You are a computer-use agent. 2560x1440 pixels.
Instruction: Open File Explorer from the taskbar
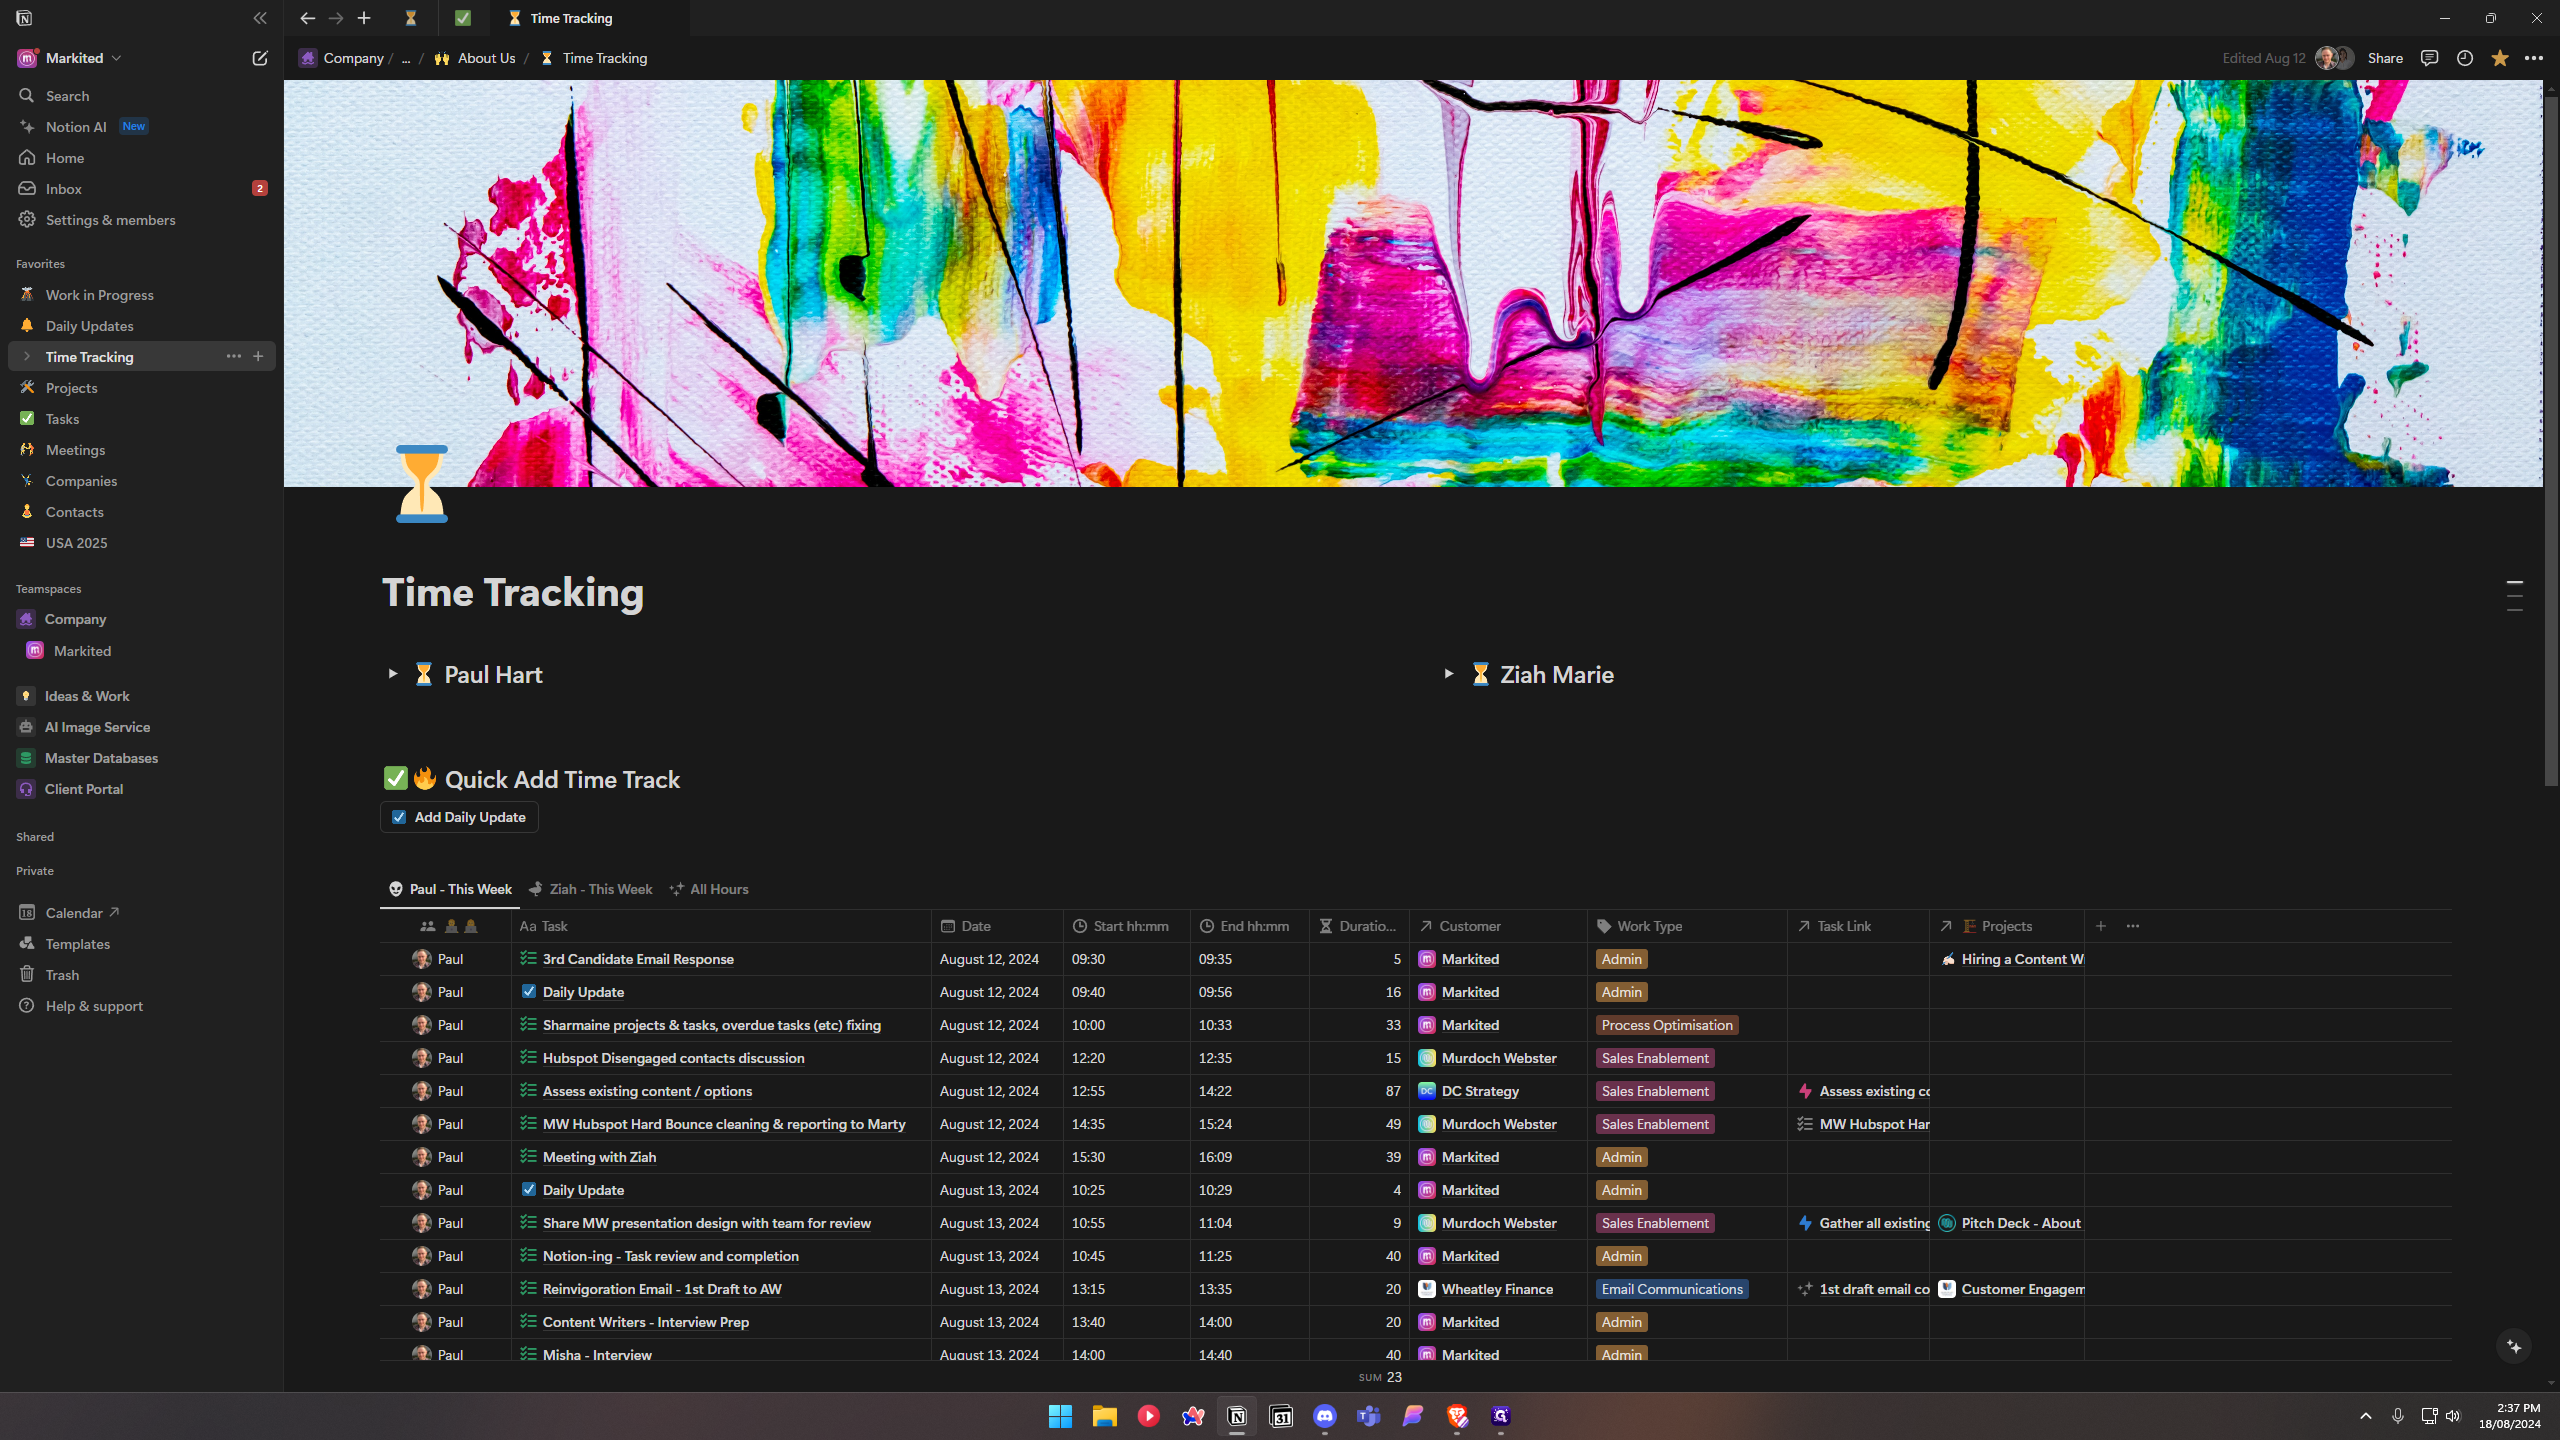tap(1104, 1416)
